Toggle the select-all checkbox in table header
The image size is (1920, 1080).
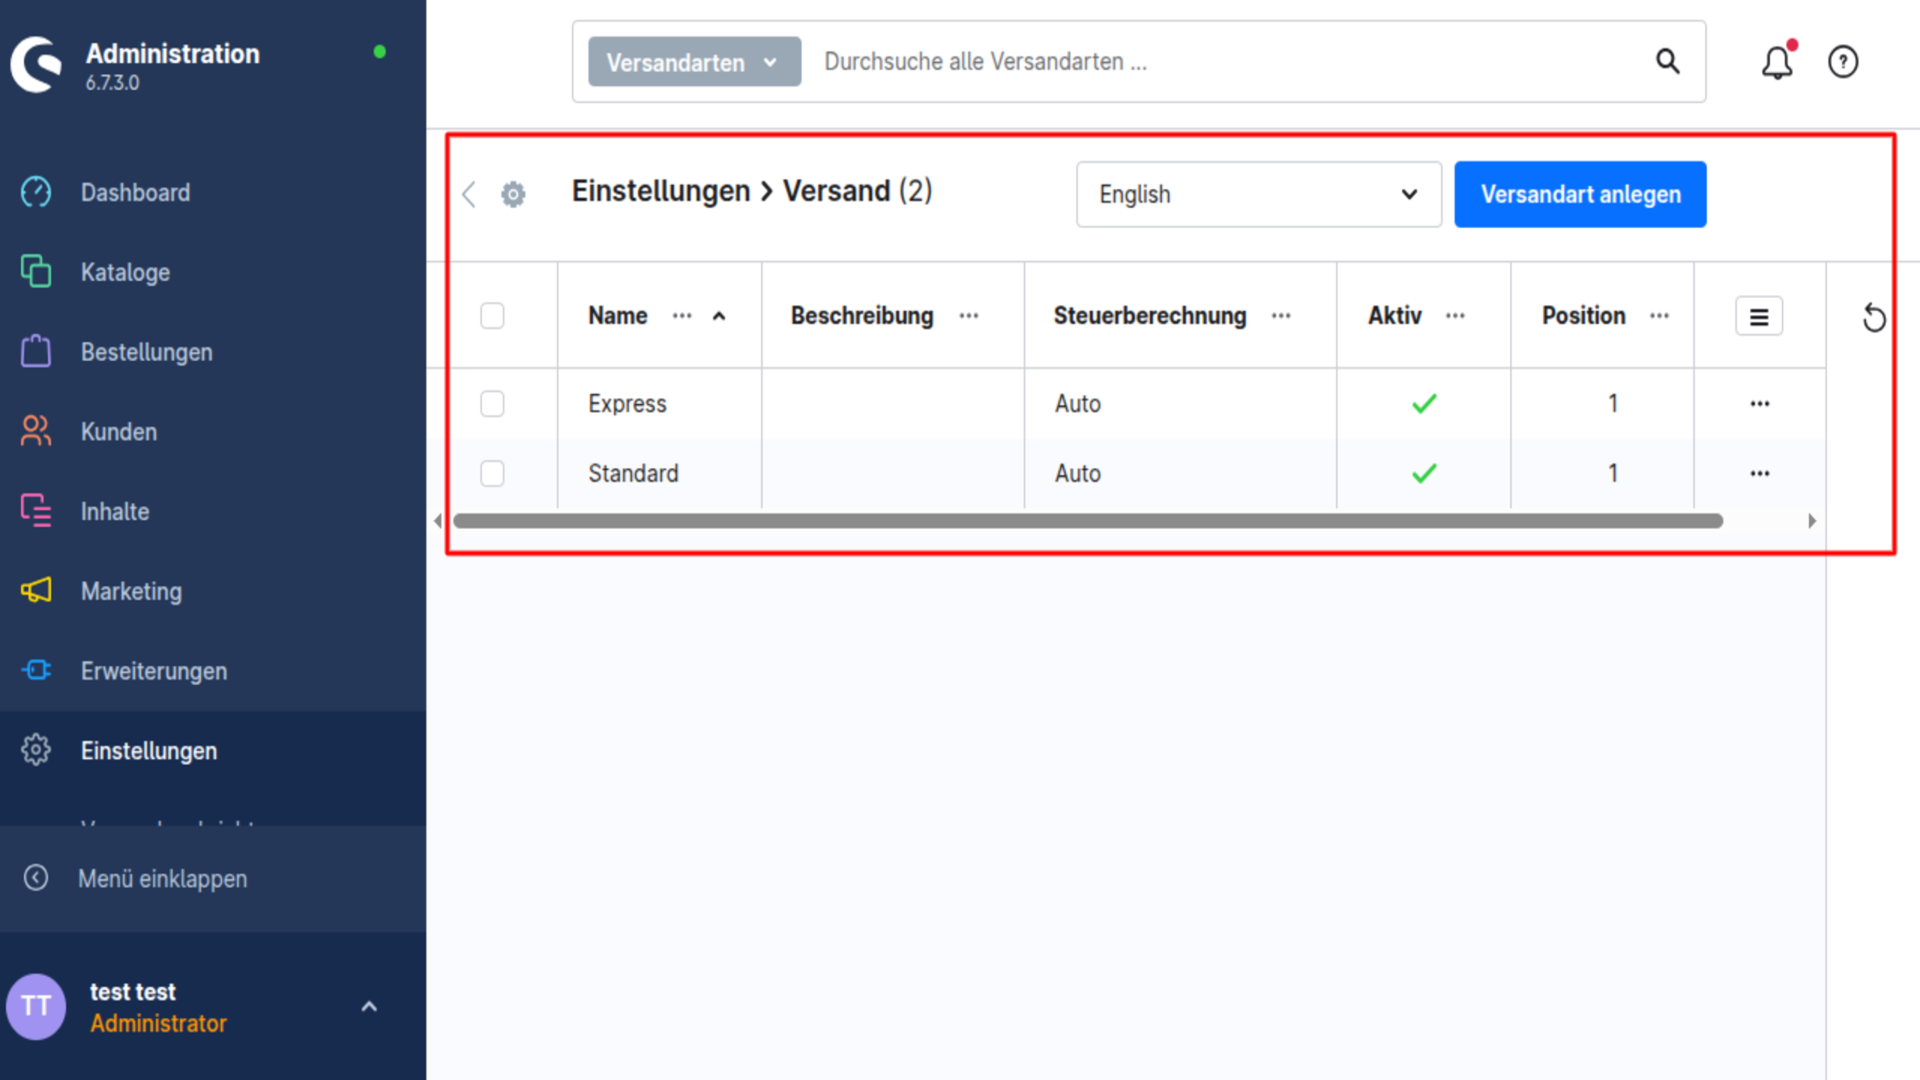[x=492, y=316]
